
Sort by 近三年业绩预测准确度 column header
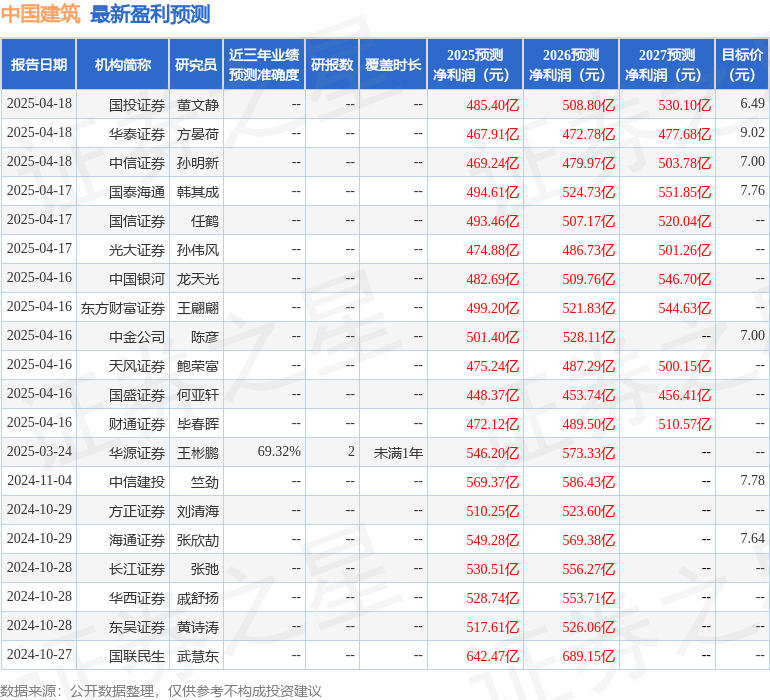(x=264, y=65)
